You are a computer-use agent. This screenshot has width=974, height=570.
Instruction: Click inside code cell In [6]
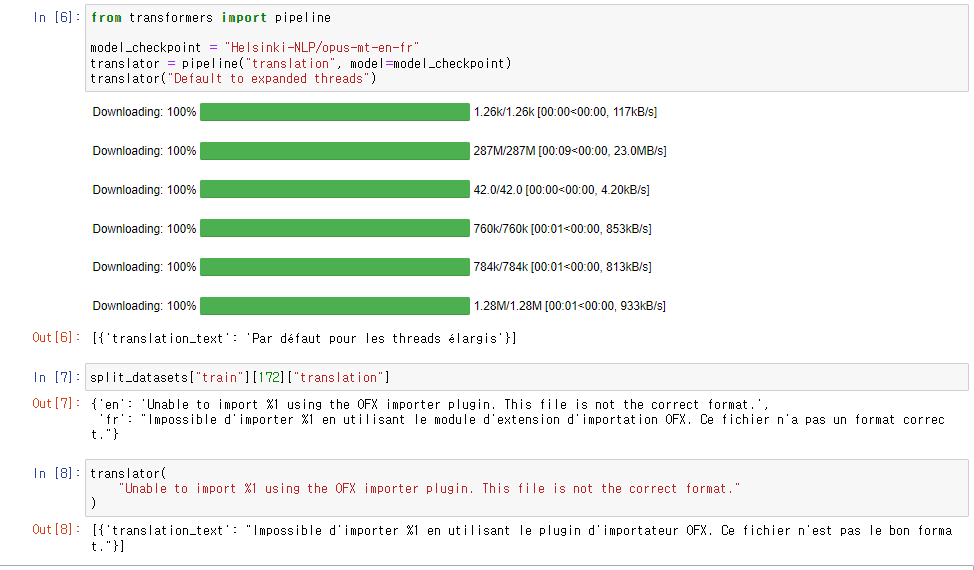[527, 48]
